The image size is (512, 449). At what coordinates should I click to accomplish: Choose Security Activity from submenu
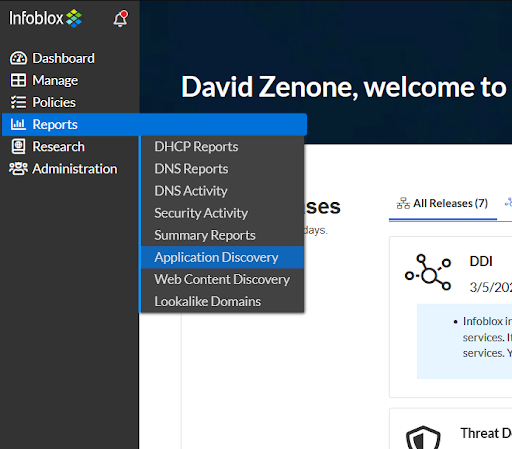pyautogui.click(x=222, y=213)
